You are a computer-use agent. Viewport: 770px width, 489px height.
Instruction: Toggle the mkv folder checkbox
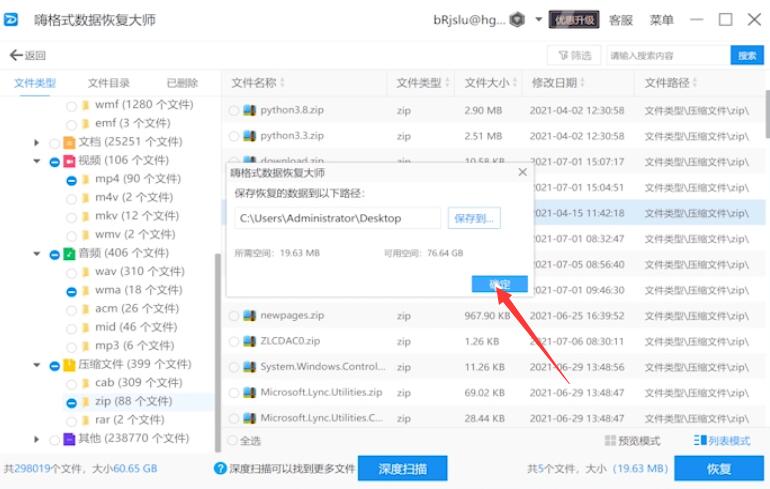tap(71, 217)
